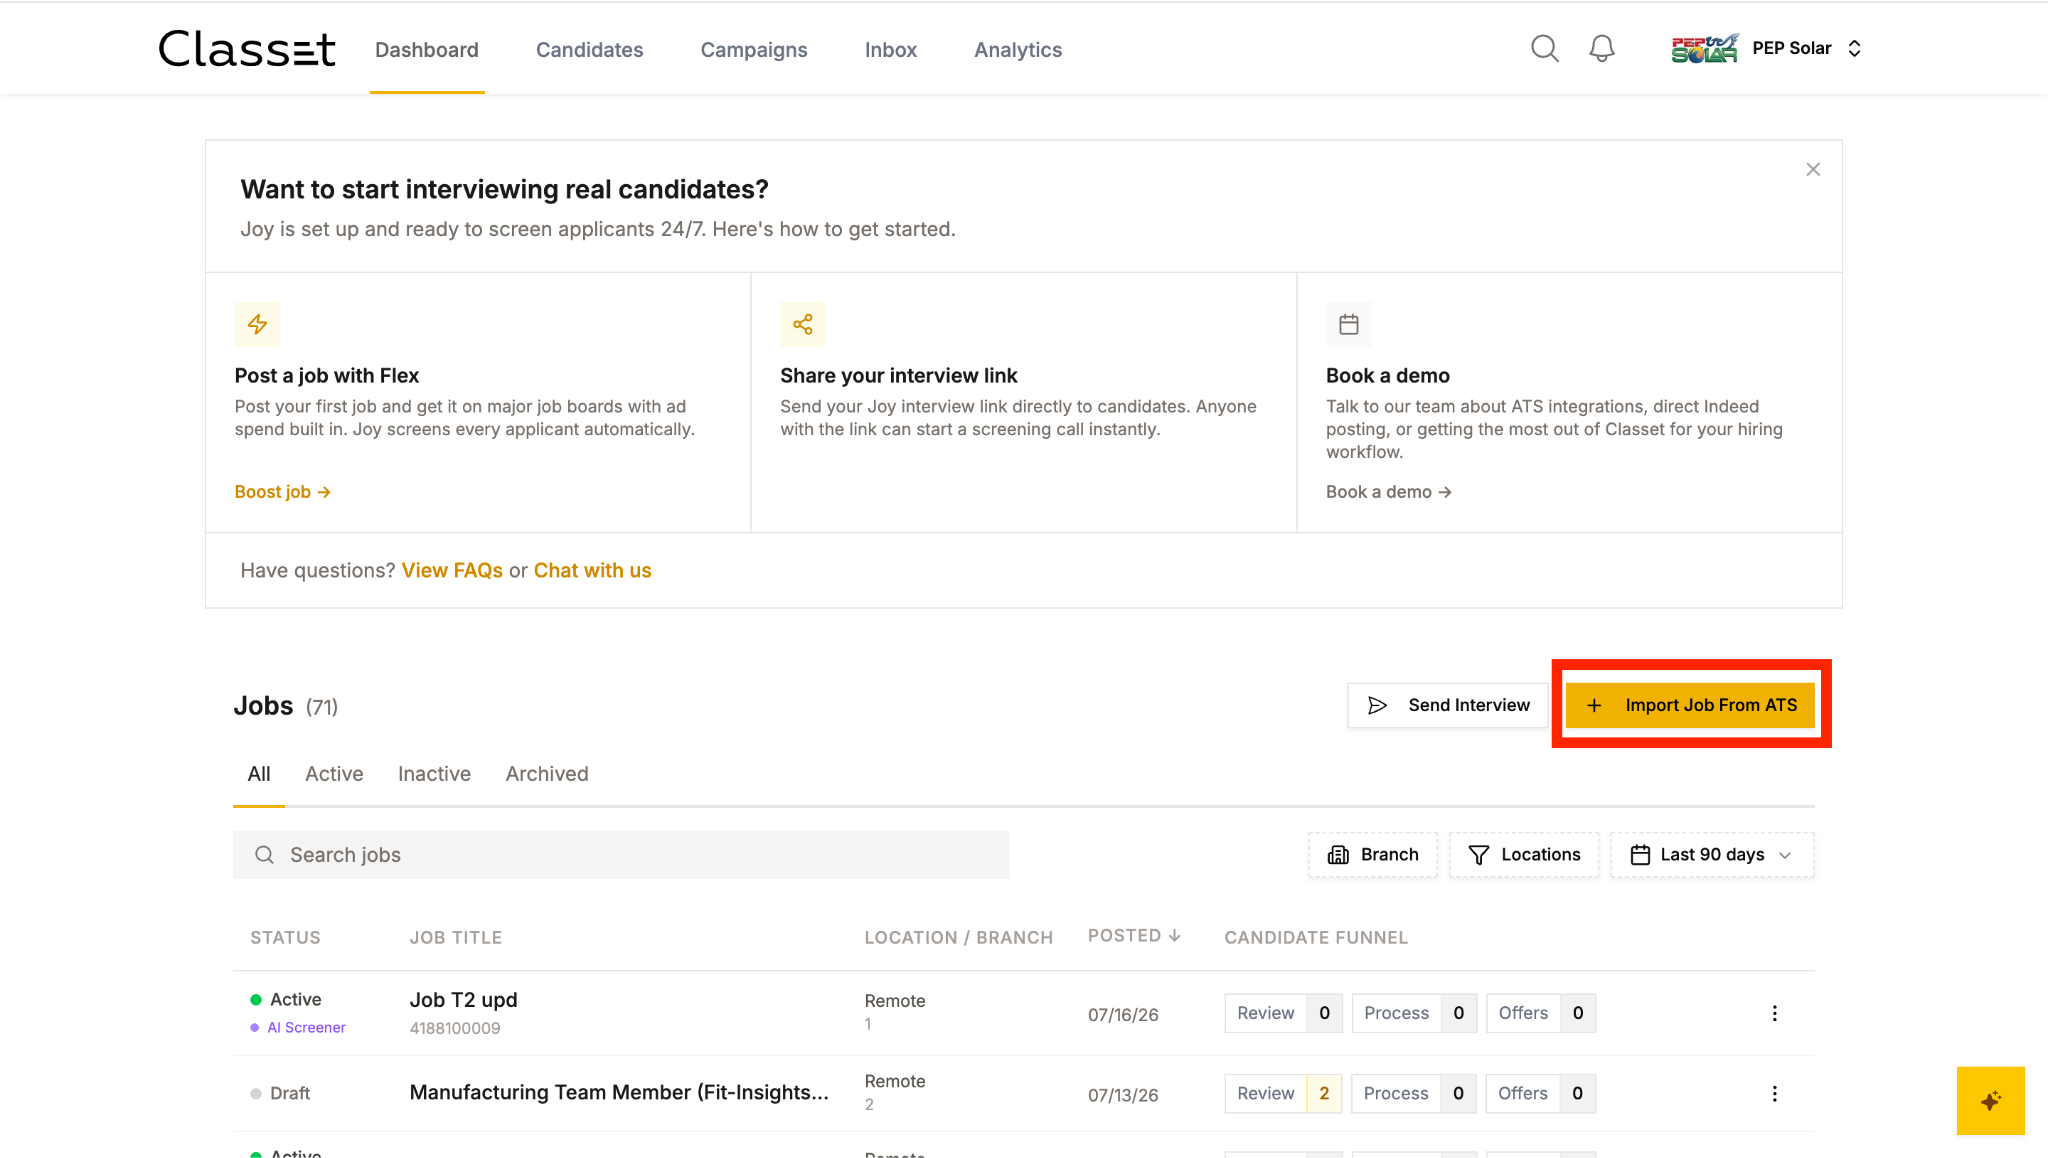Expand the Last 90 days date range

pos(1712,855)
